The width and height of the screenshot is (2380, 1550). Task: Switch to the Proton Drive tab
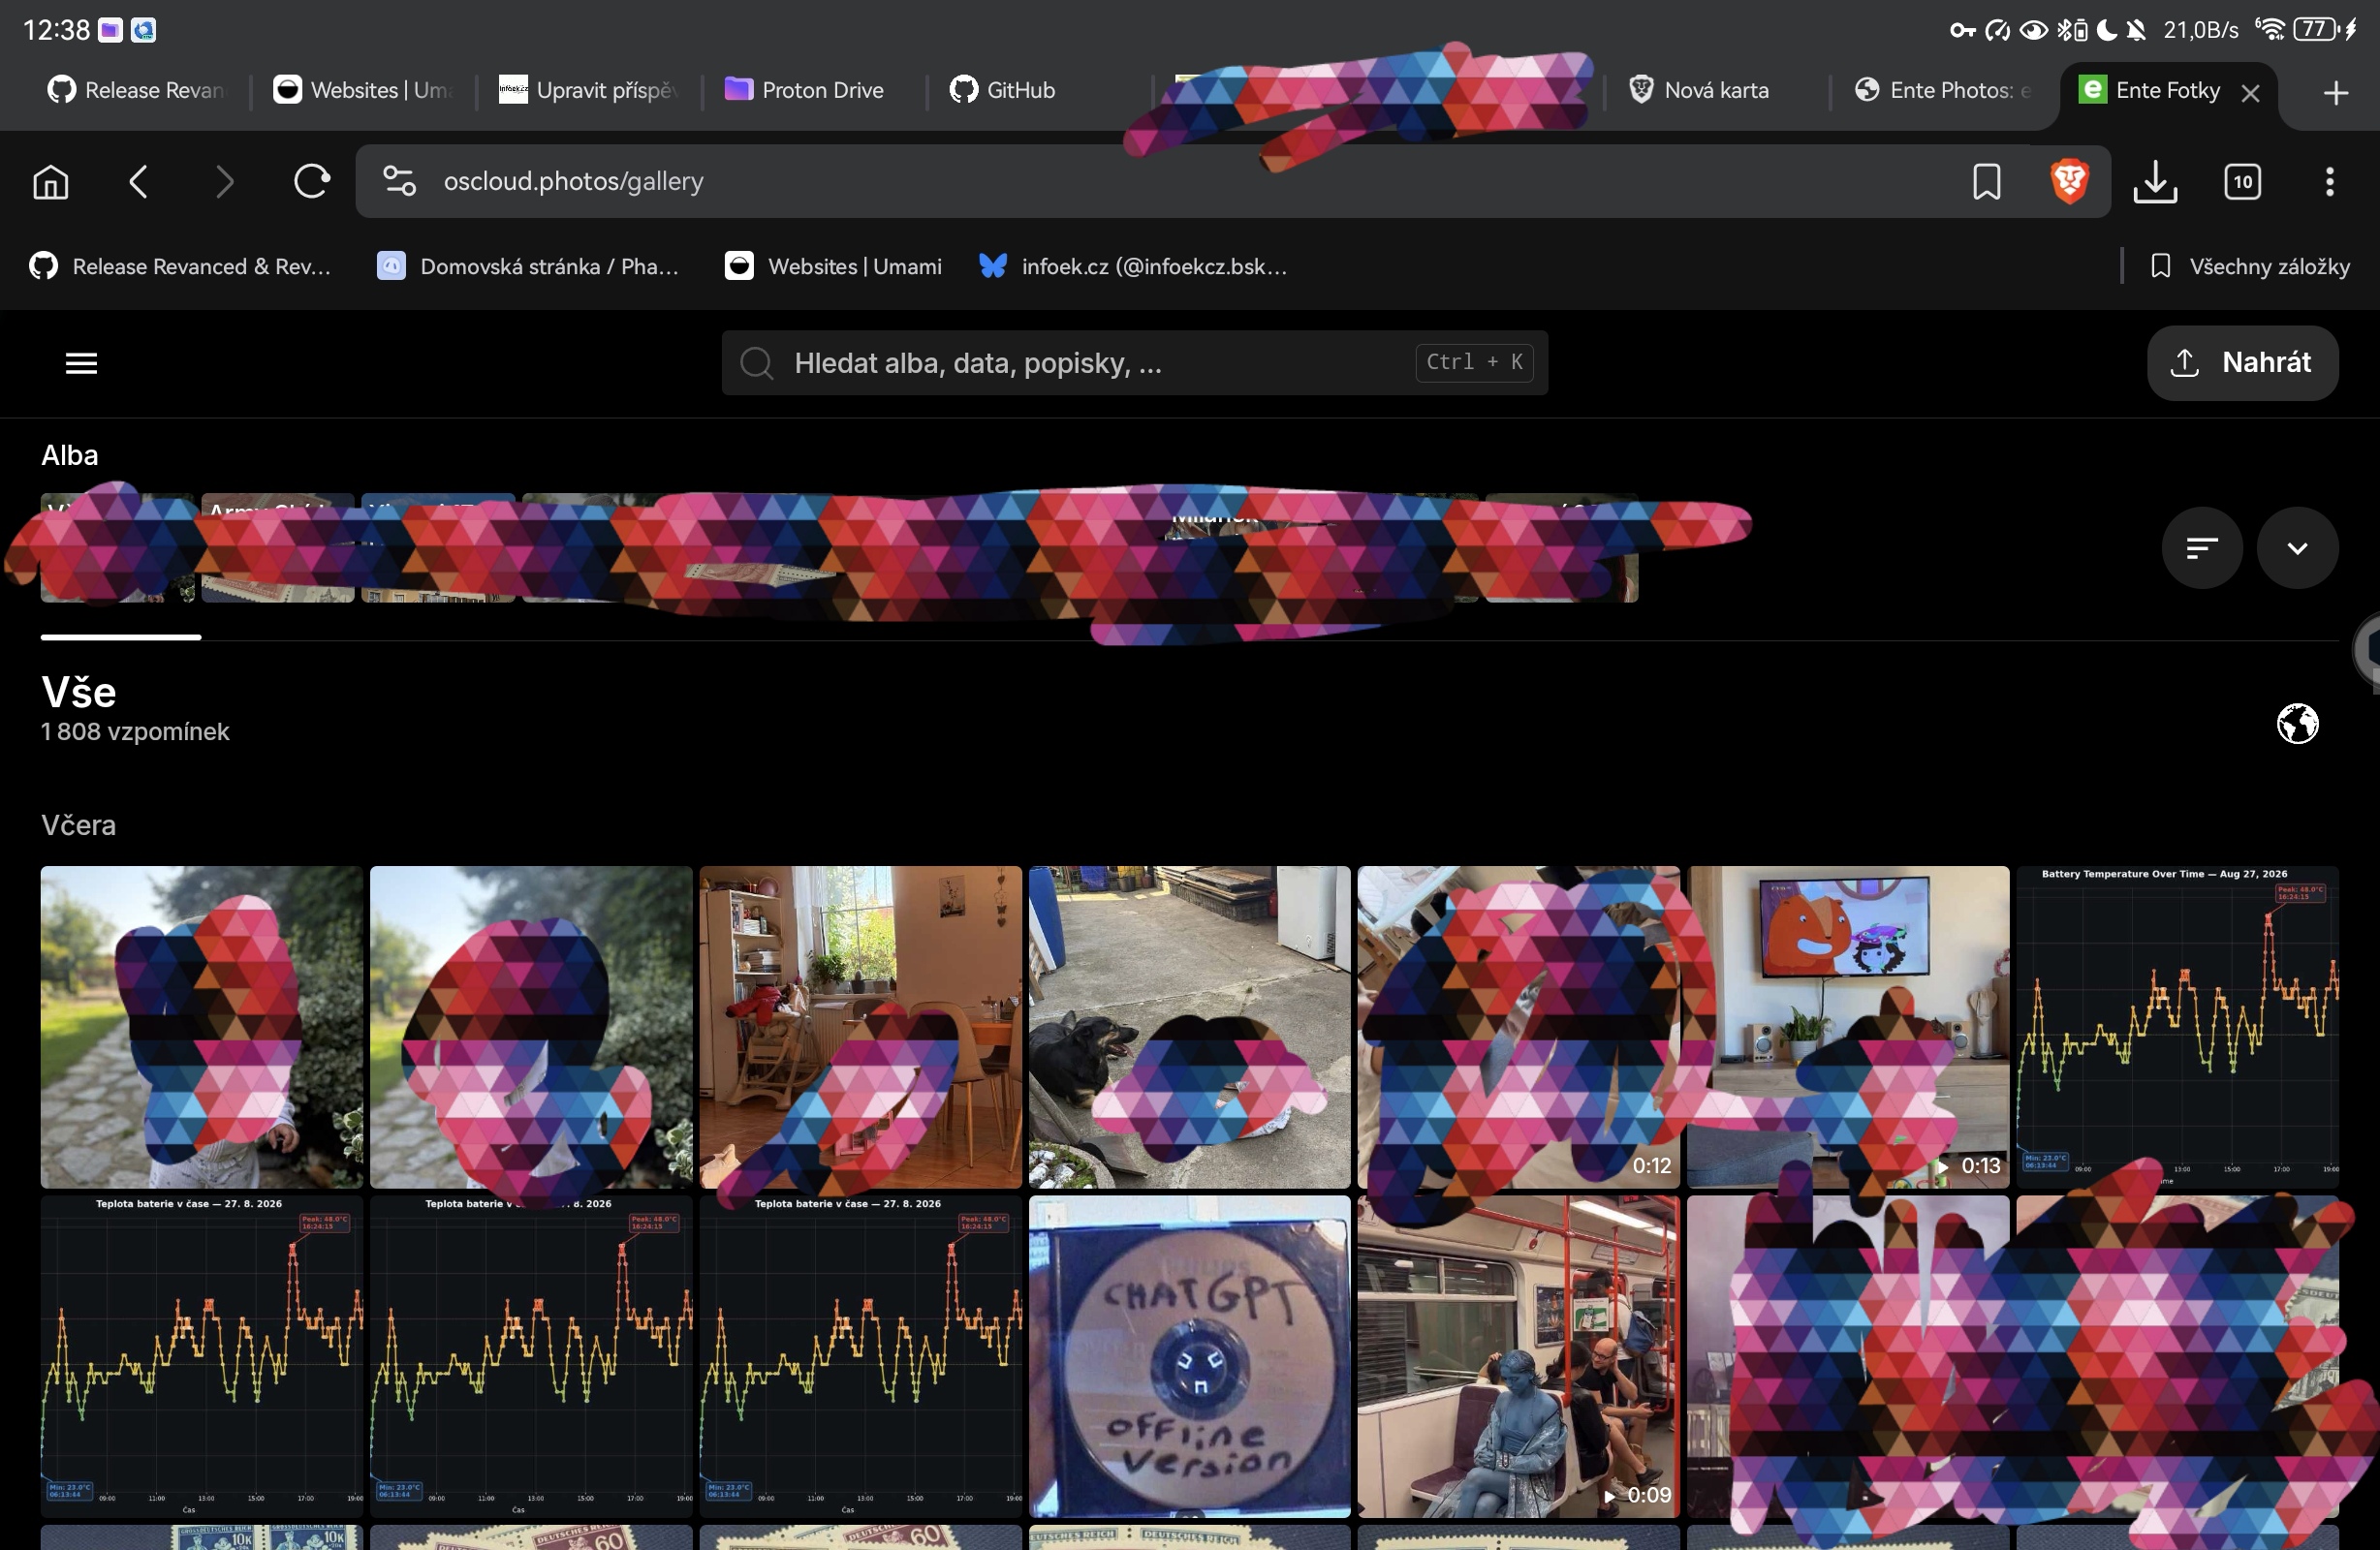[x=814, y=90]
